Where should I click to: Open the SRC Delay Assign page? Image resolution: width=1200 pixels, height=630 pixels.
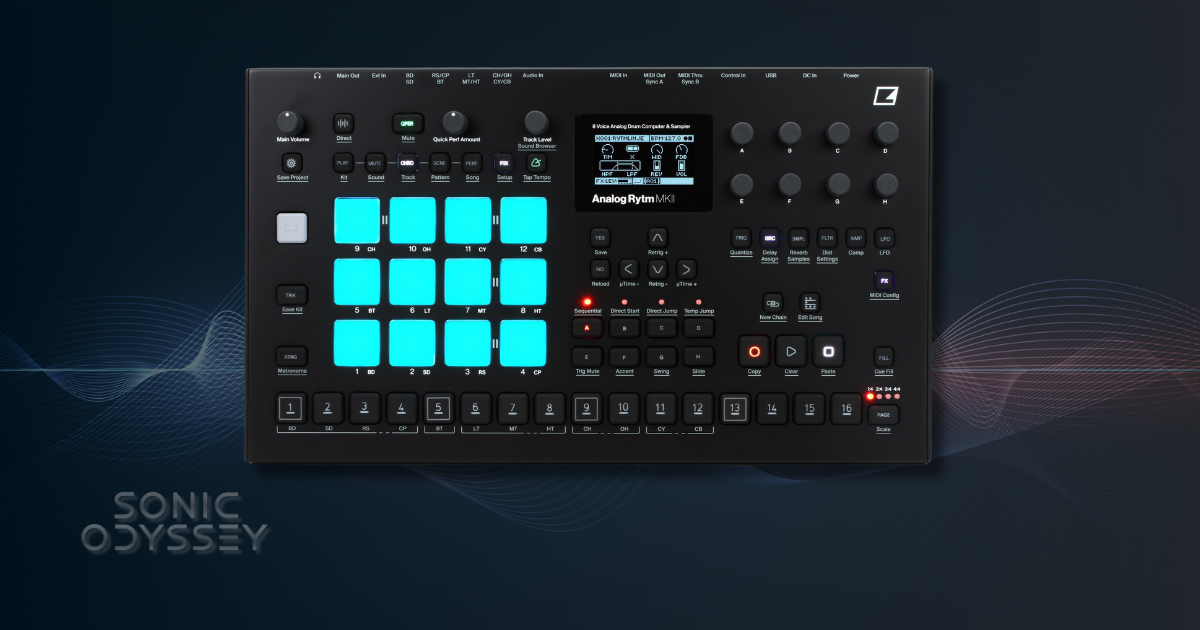[770, 238]
